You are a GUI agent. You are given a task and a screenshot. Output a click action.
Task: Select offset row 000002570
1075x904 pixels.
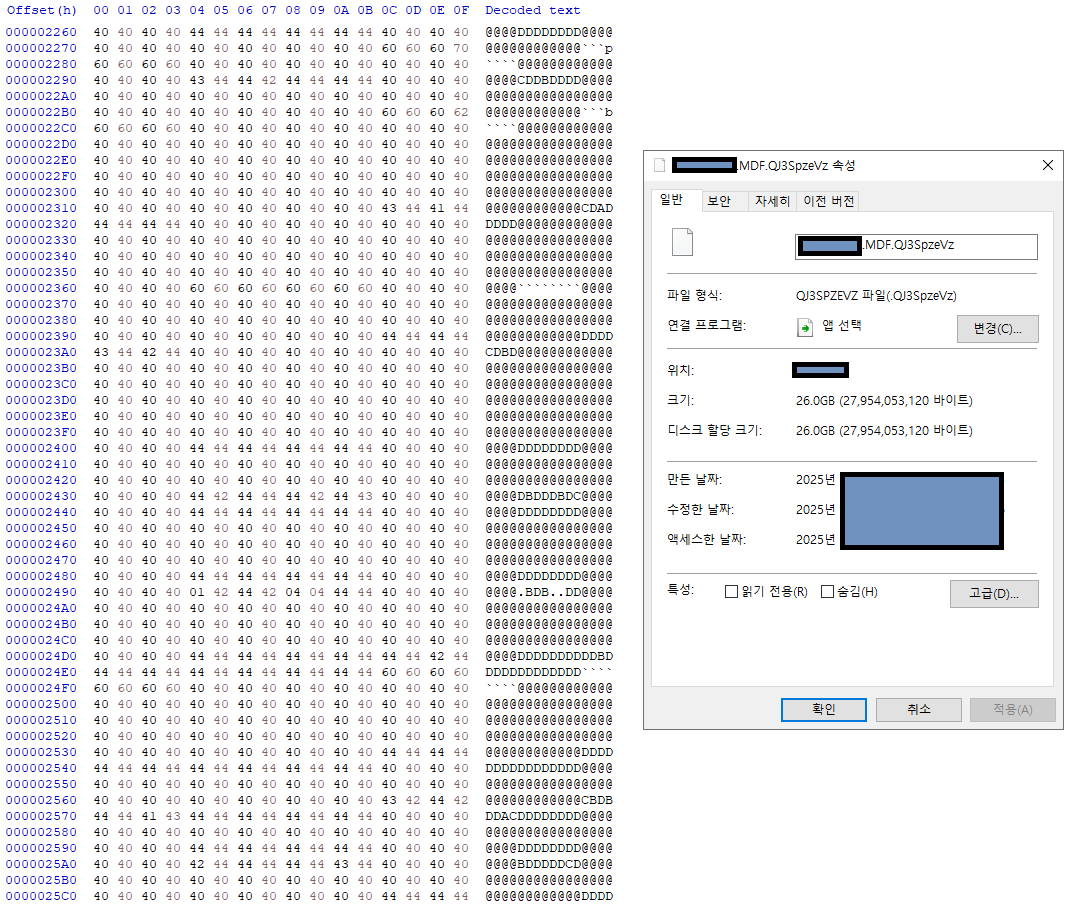tap(41, 816)
